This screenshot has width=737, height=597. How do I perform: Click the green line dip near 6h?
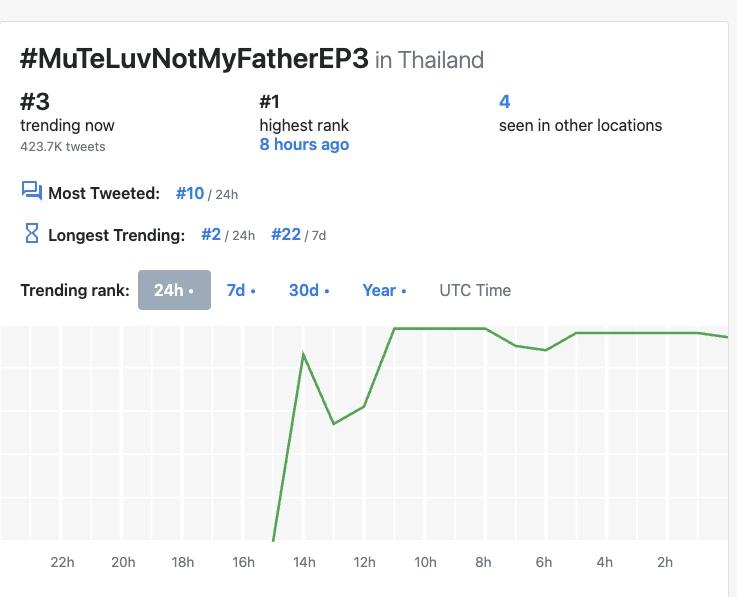click(x=545, y=350)
